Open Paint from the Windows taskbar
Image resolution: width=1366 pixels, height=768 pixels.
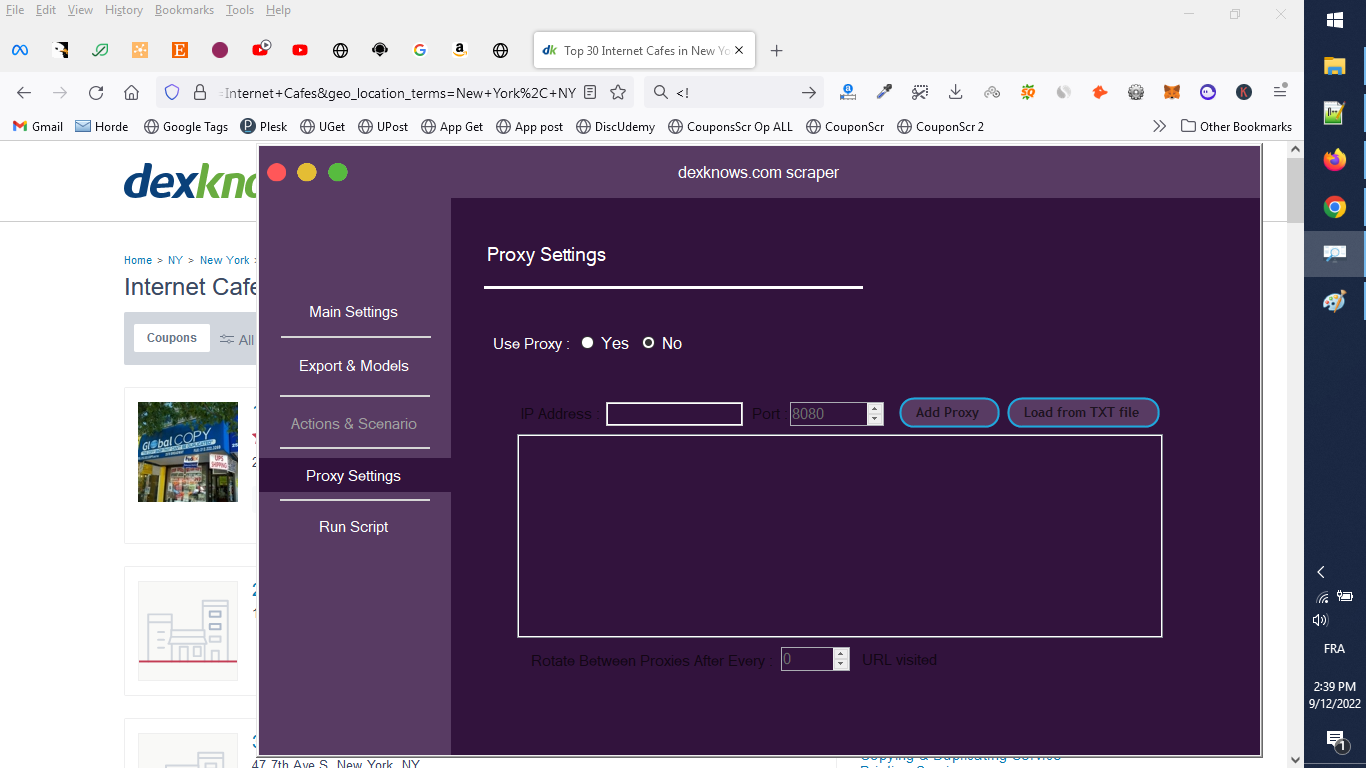[1335, 301]
